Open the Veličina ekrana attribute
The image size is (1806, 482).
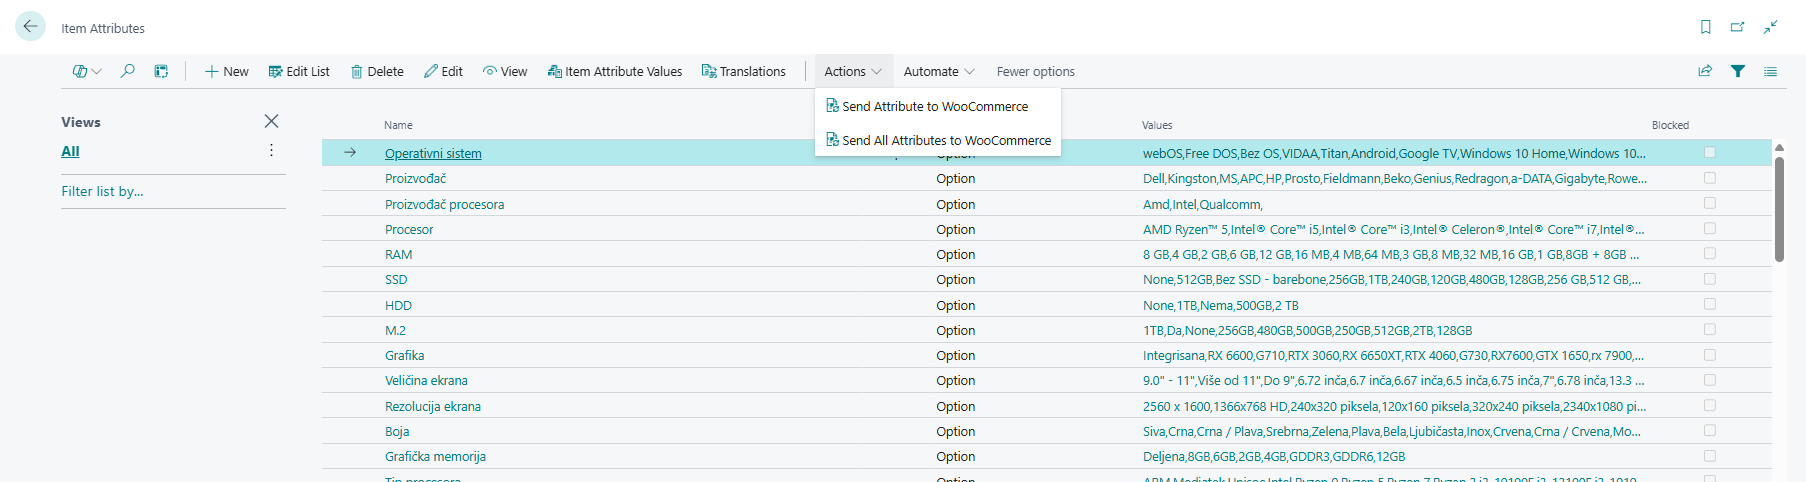(426, 380)
